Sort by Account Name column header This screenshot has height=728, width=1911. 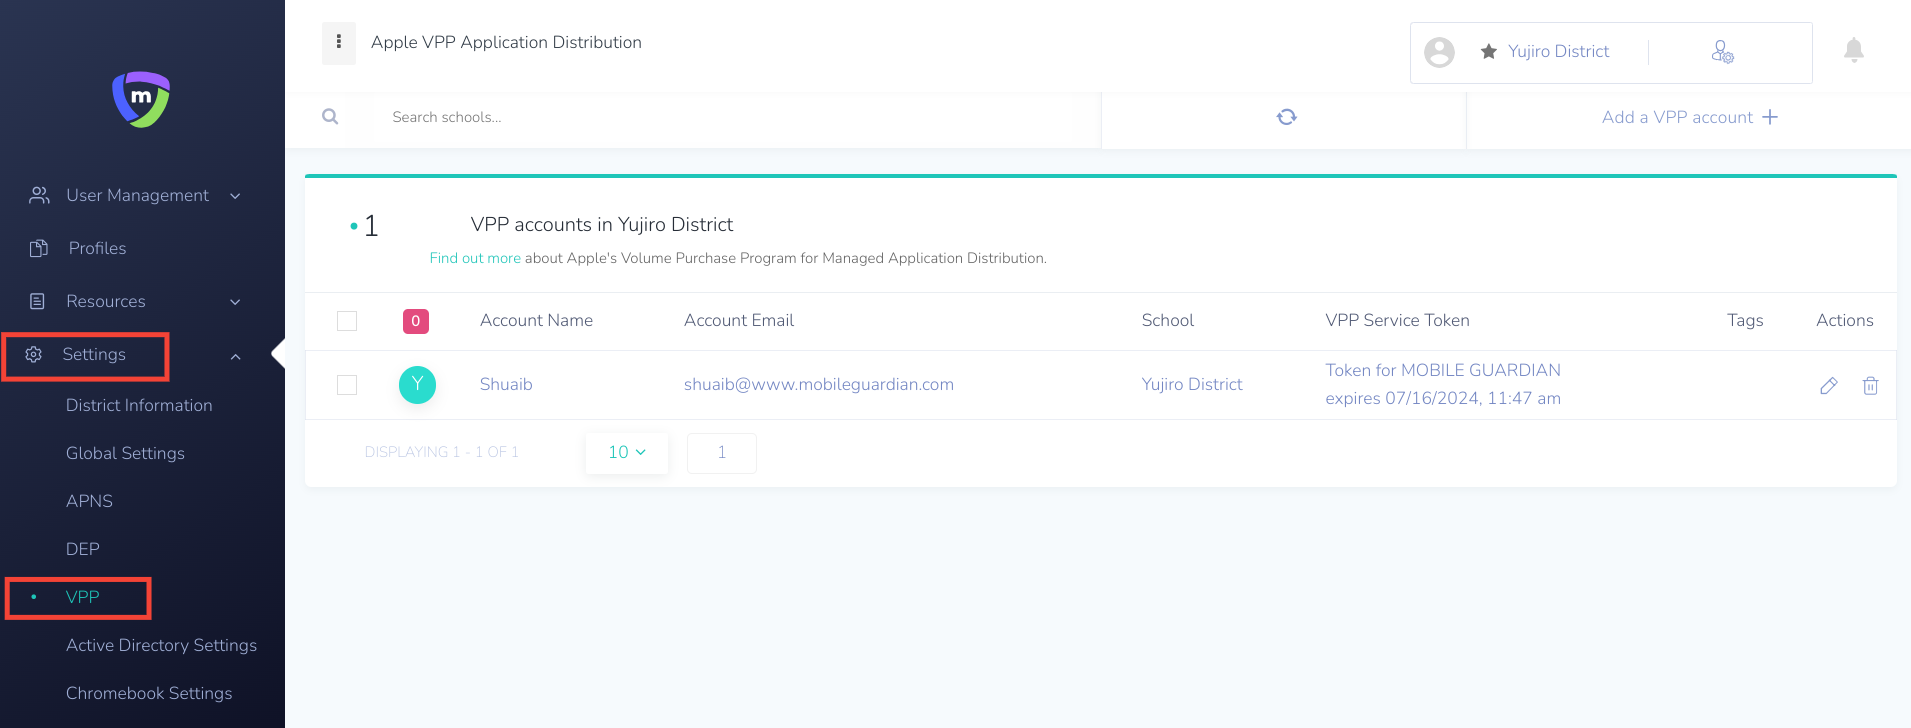point(536,320)
